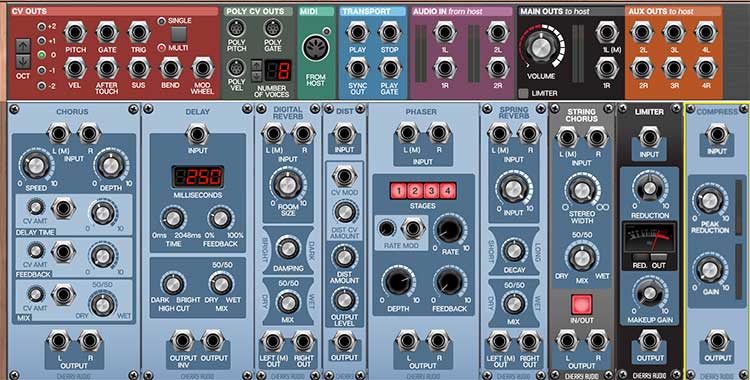Click the PITCH CV output jack
The width and height of the screenshot is (750, 380).
point(75,33)
